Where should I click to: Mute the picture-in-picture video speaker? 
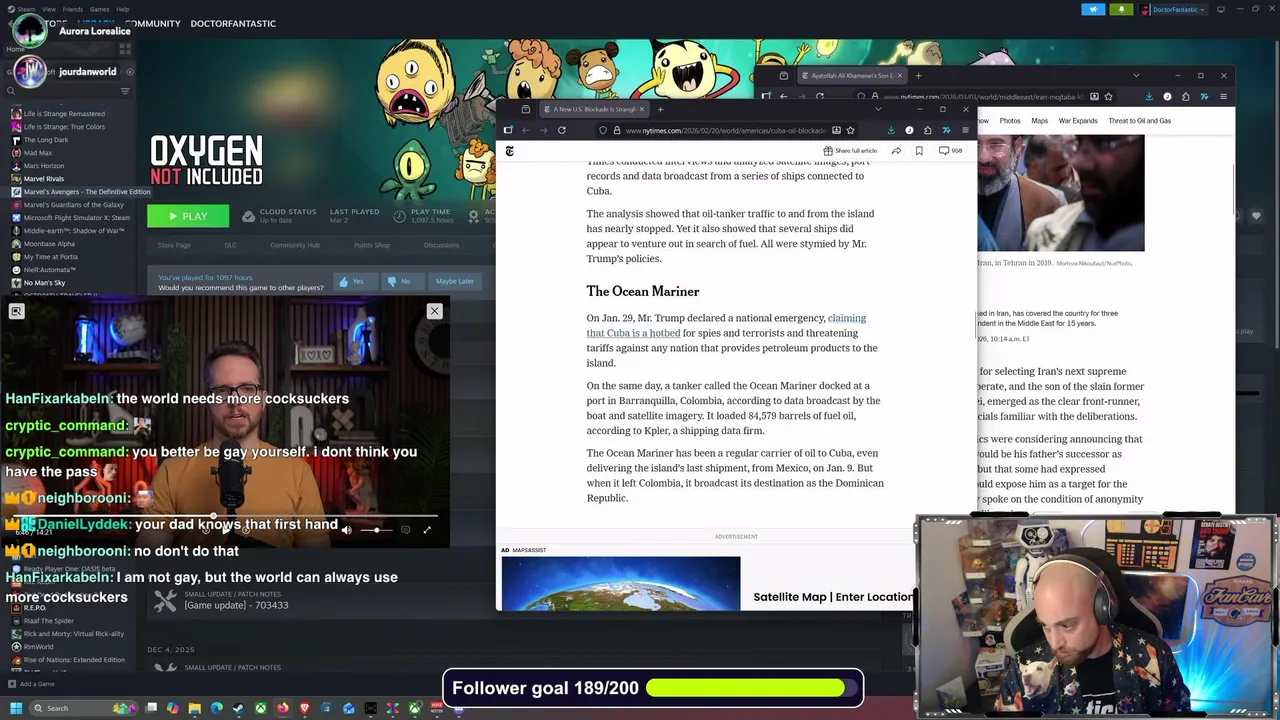point(346,530)
